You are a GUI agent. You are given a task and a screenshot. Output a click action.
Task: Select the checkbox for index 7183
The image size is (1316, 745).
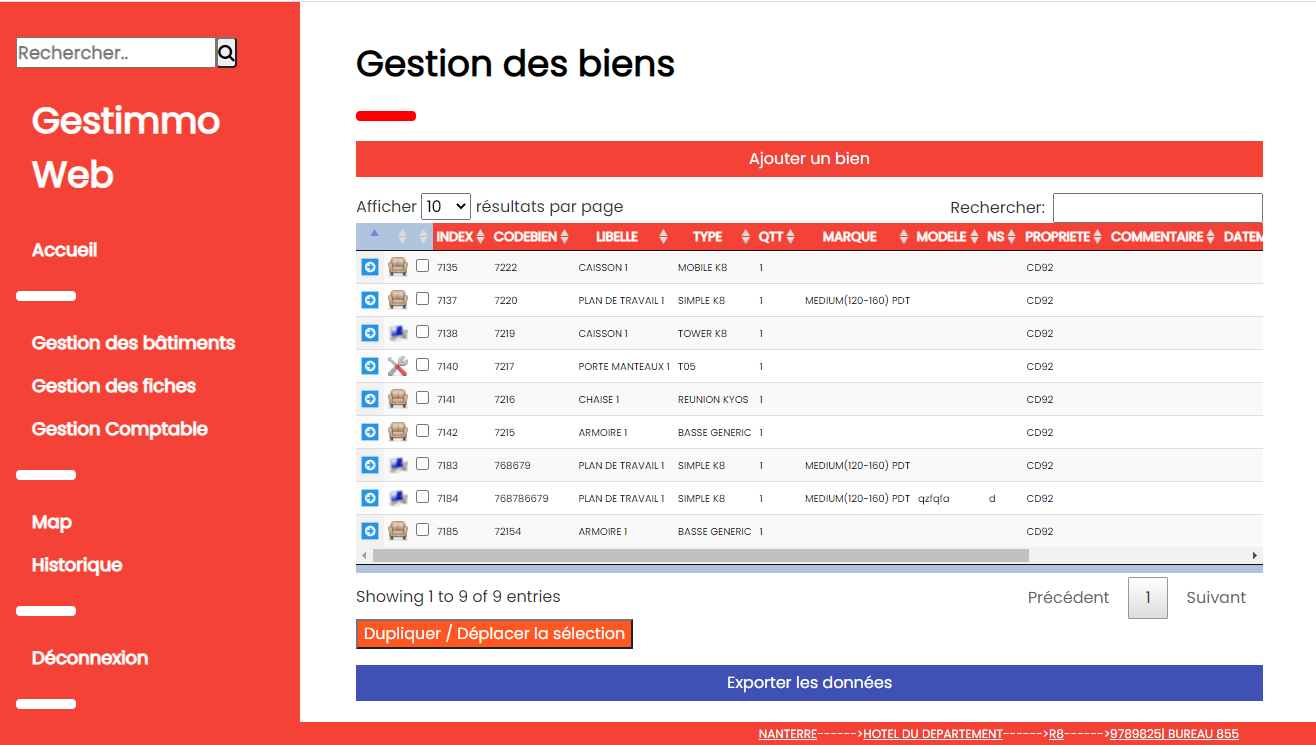pyautogui.click(x=423, y=464)
